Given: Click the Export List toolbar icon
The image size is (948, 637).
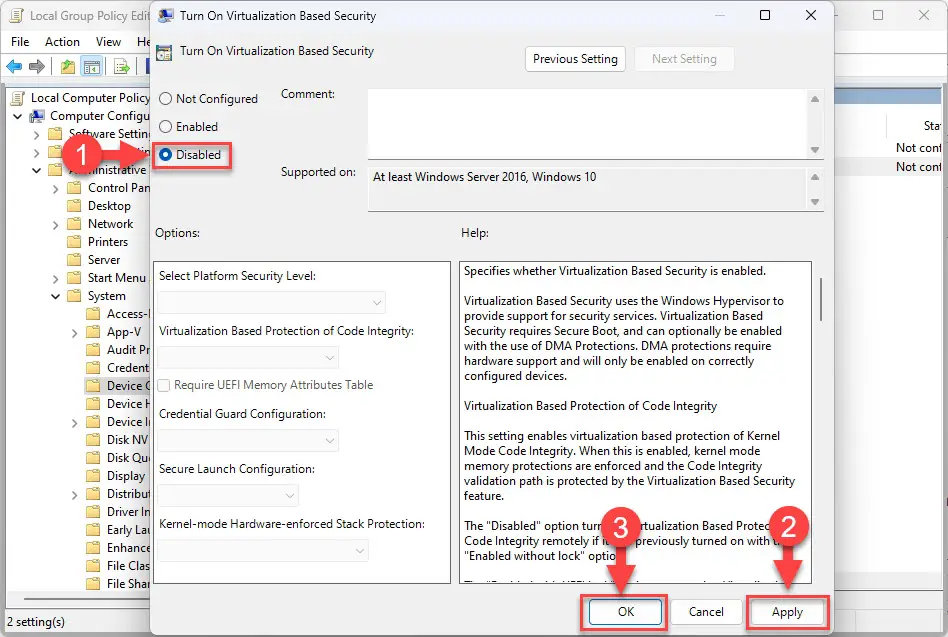Looking at the screenshot, I should (122, 66).
